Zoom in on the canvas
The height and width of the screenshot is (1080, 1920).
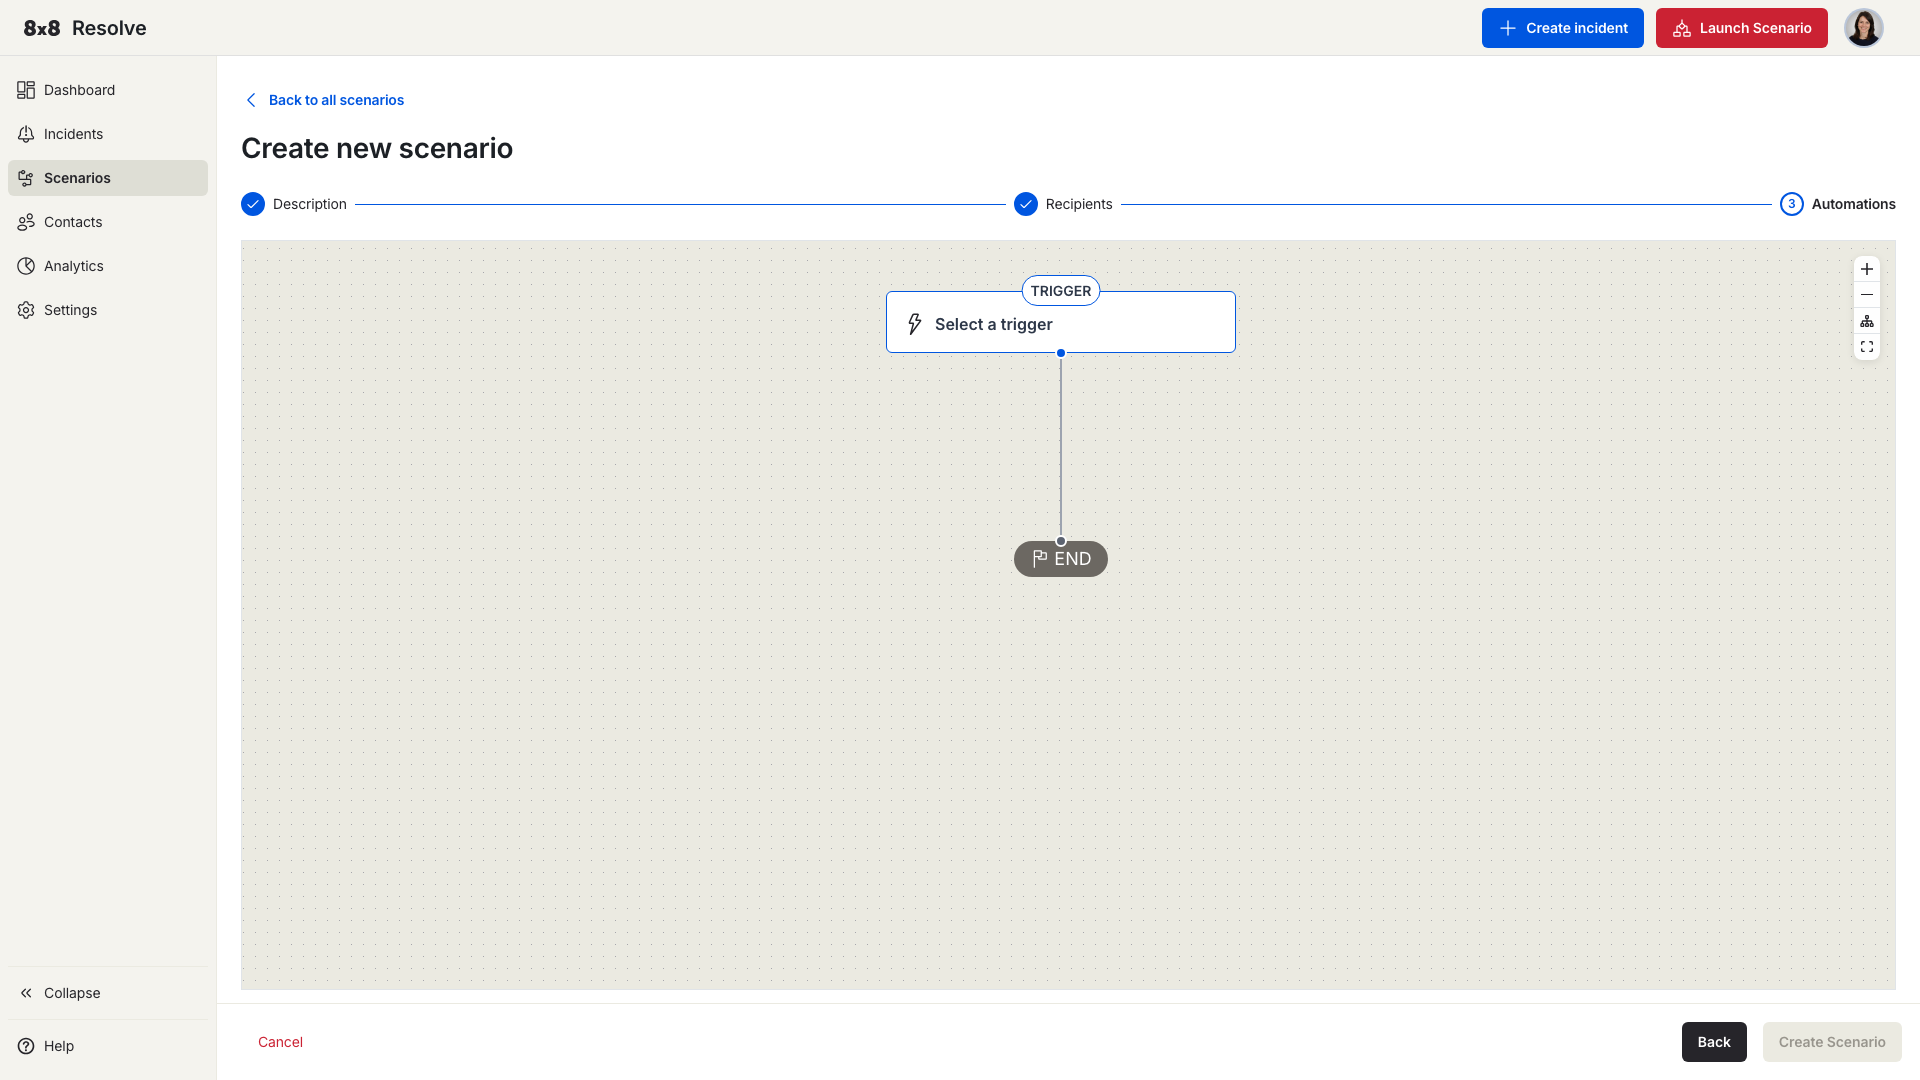point(1867,269)
